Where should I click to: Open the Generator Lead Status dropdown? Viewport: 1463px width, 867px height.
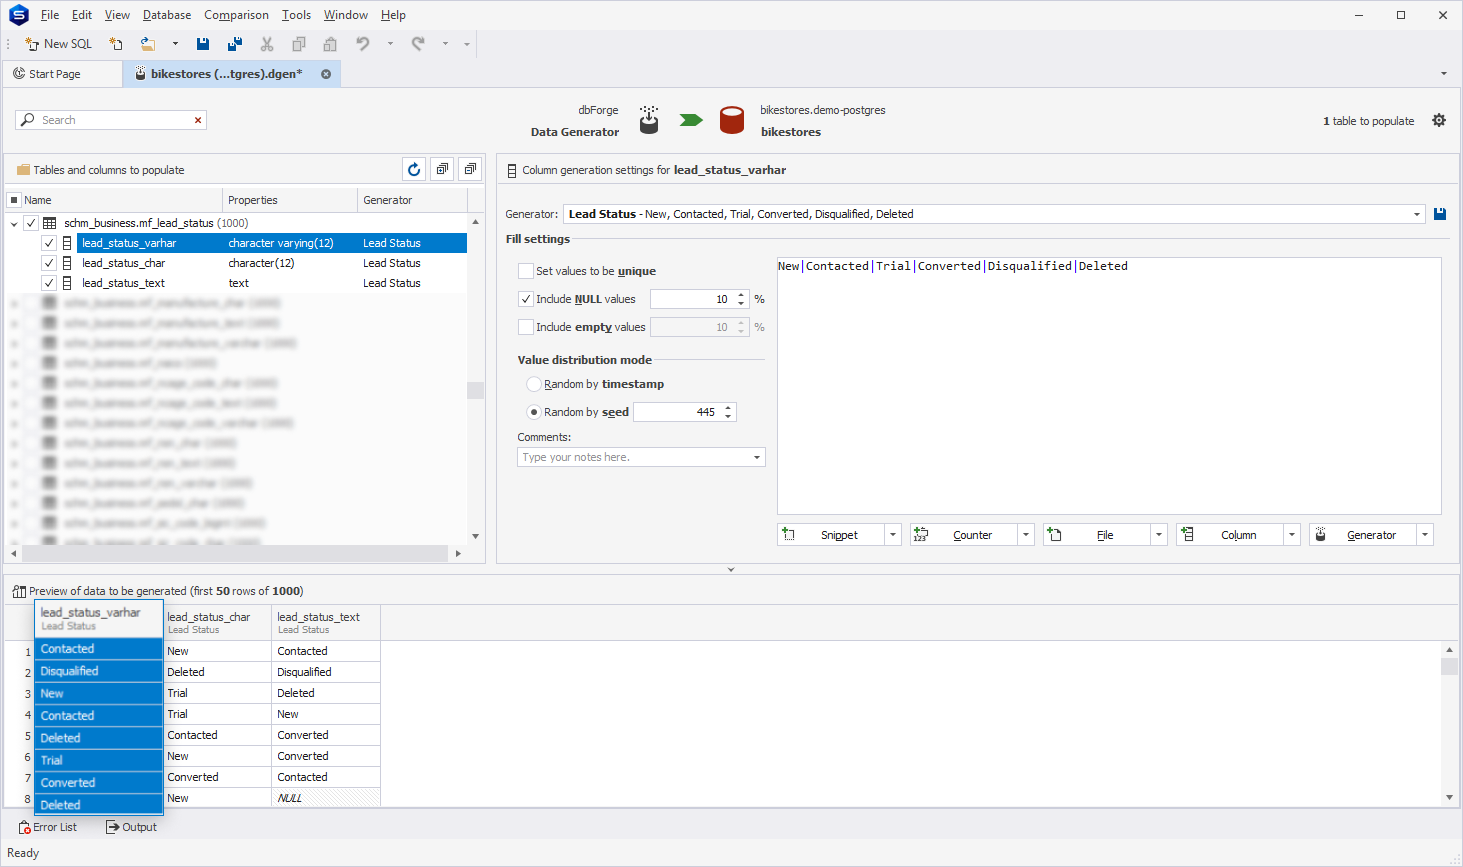1417,214
